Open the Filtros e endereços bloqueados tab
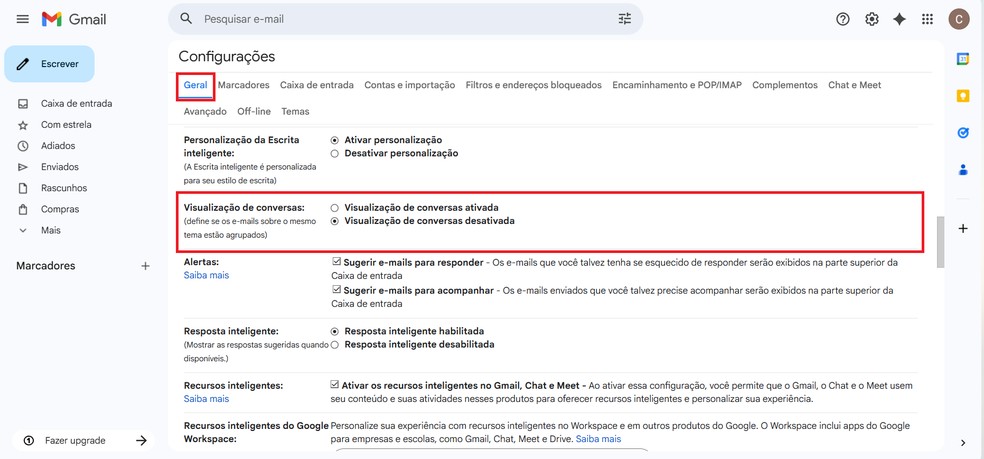 point(533,85)
